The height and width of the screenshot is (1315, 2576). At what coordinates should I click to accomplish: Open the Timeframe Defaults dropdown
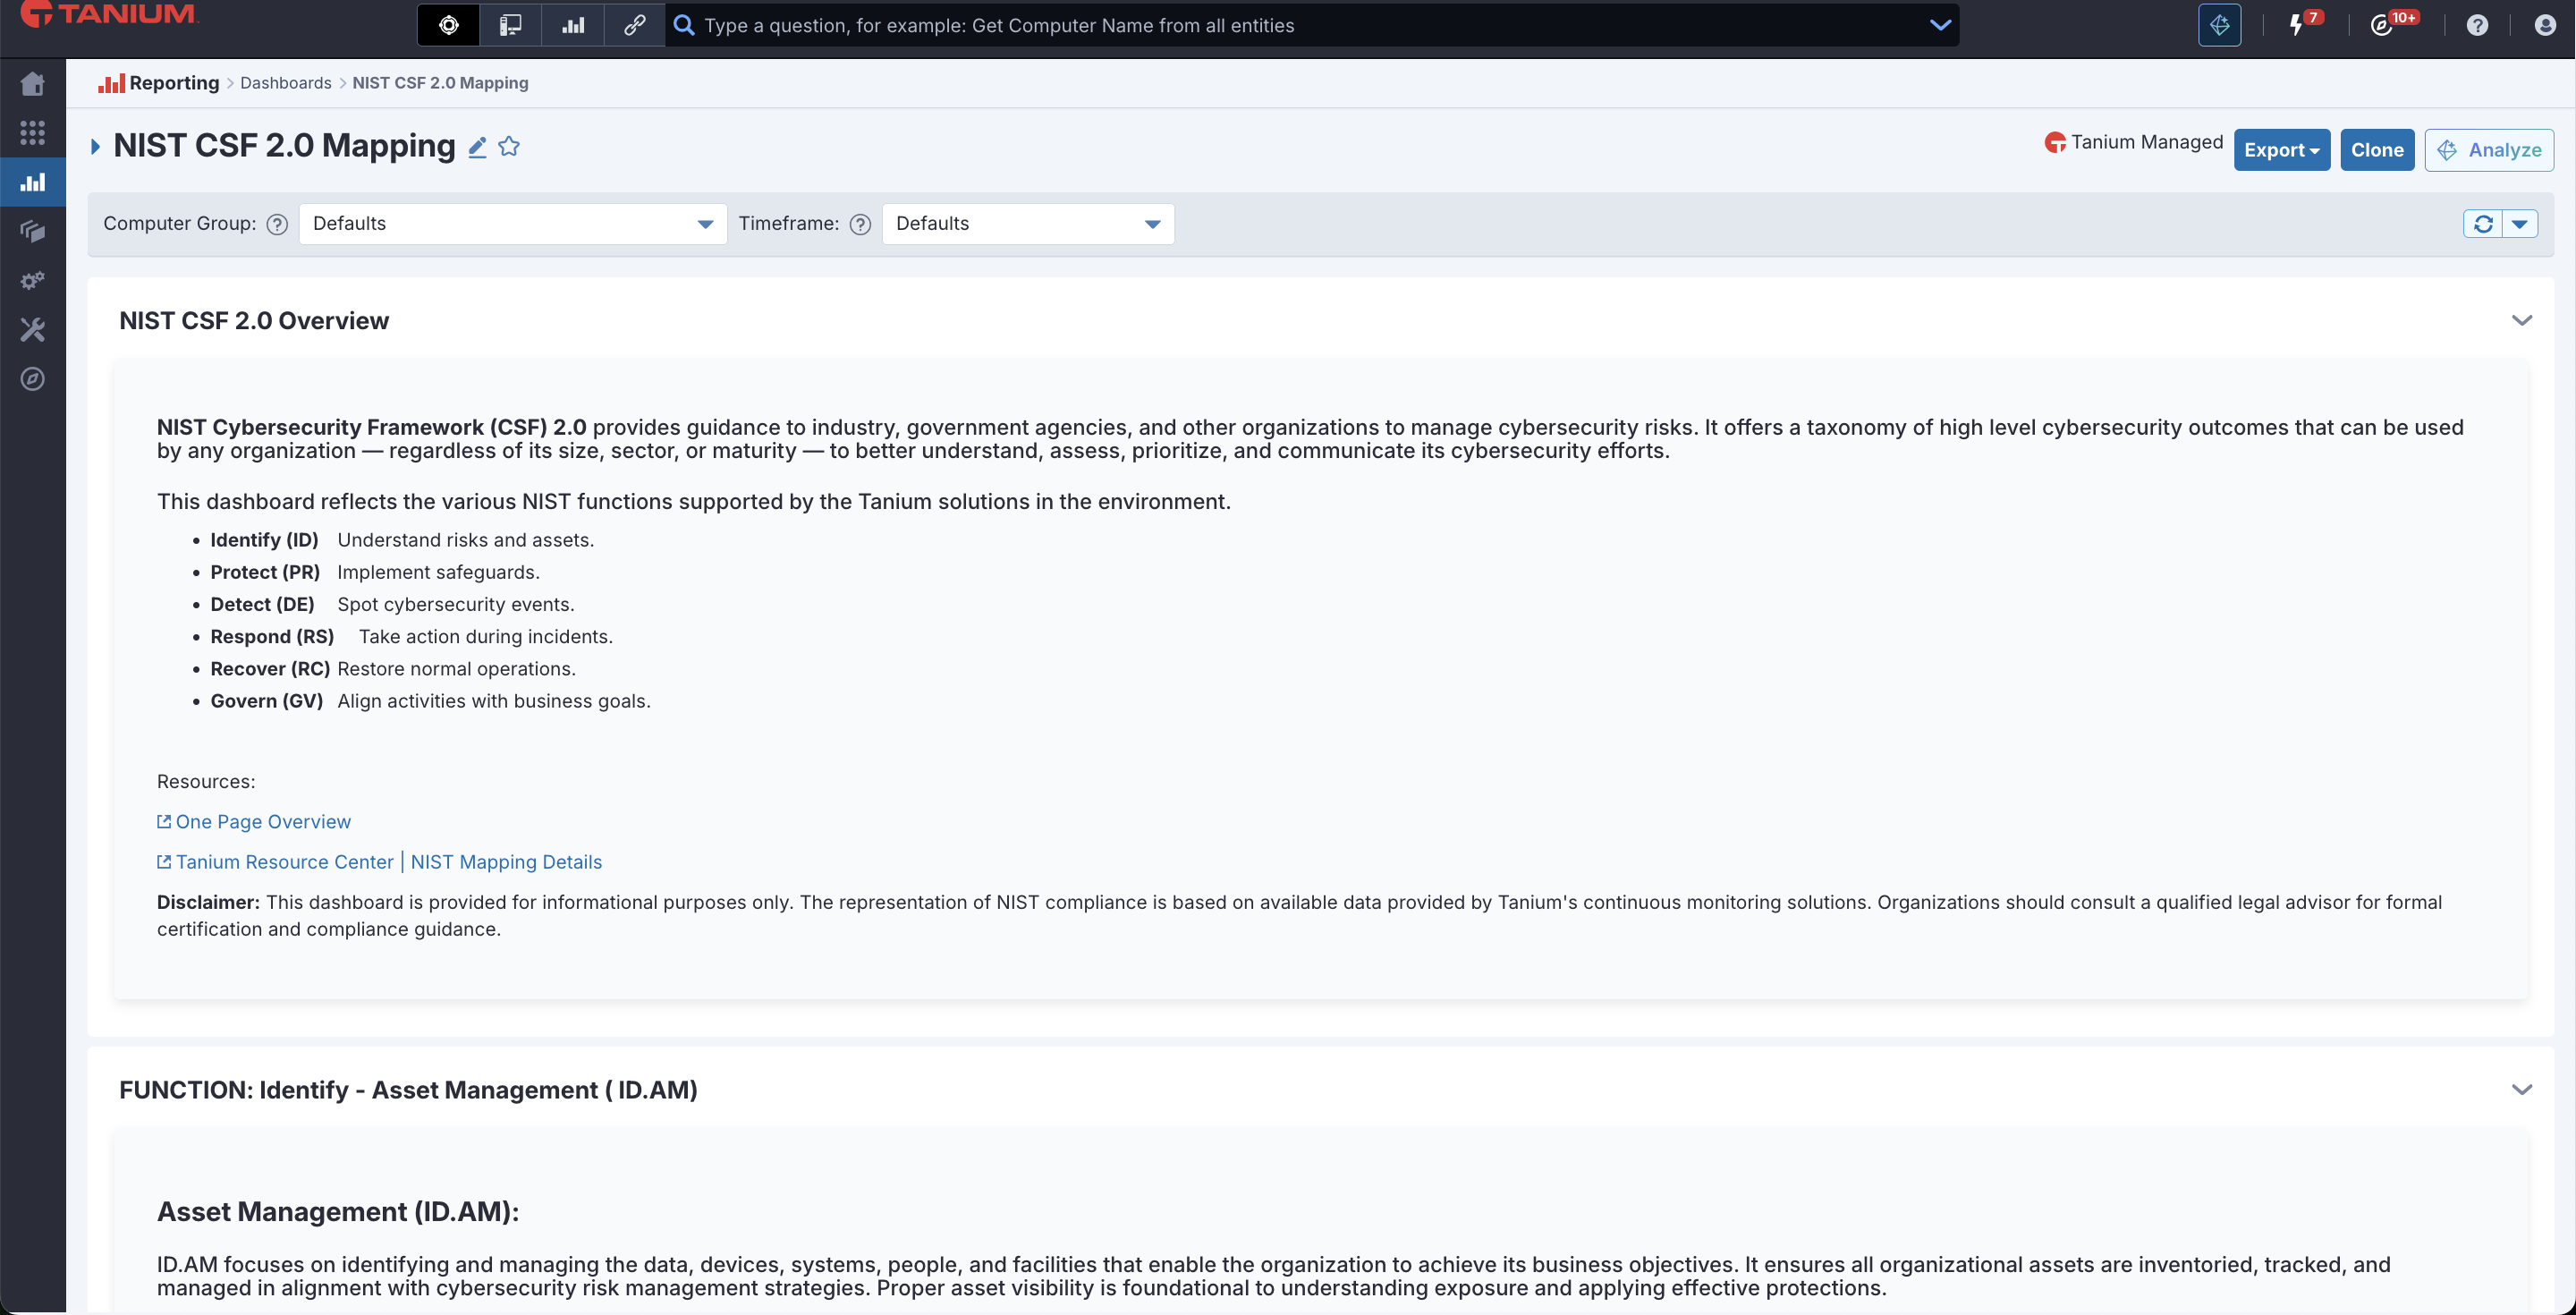[x=1027, y=224]
